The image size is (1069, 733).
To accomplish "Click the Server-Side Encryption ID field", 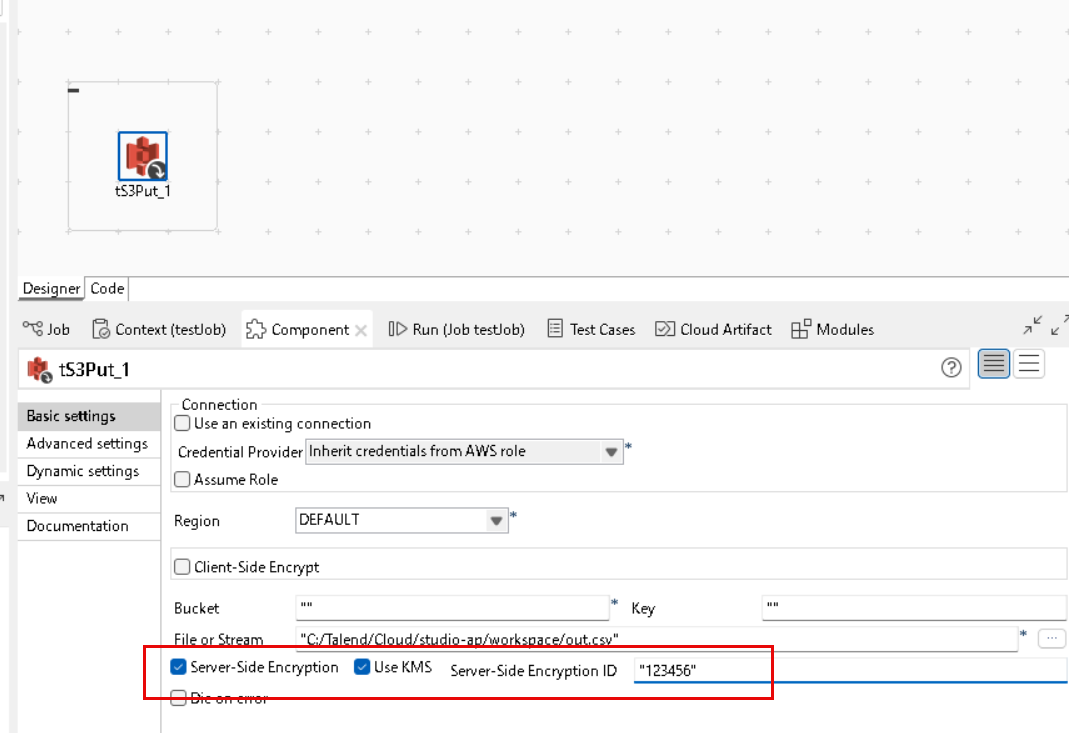I will pos(850,670).
